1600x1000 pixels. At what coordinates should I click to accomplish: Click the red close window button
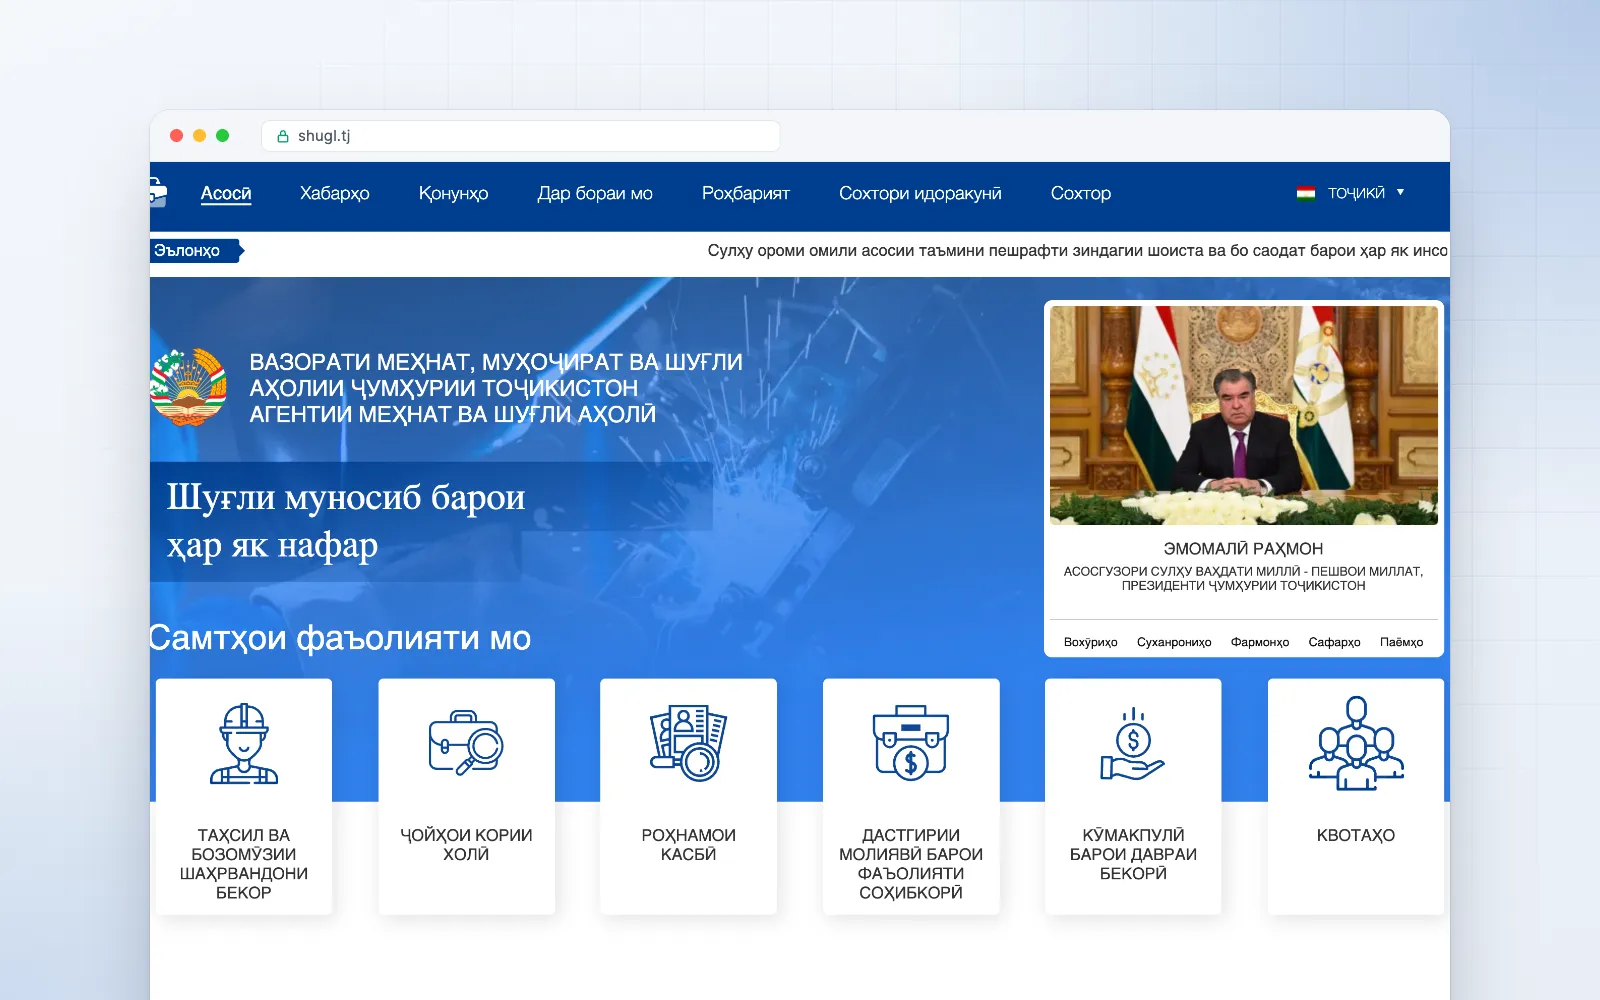point(176,136)
